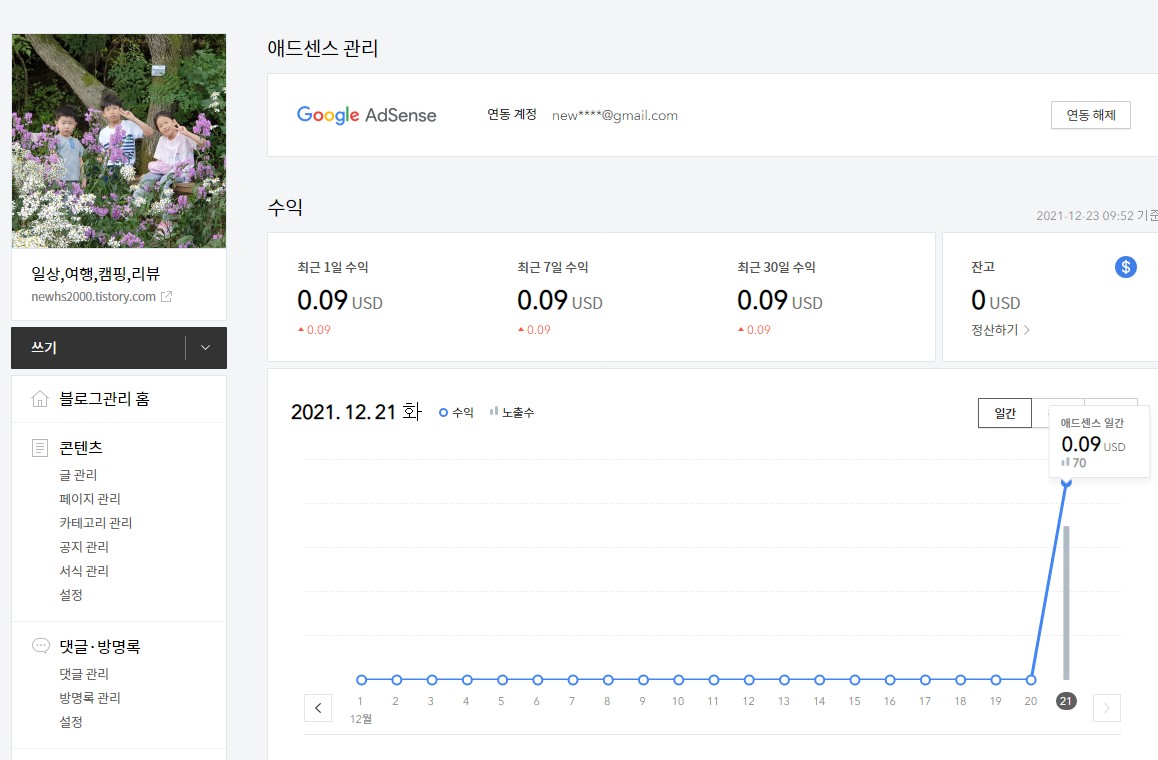This screenshot has width=1158, height=760.
Task: Go to 블로그관리 홈
Action: [104, 399]
